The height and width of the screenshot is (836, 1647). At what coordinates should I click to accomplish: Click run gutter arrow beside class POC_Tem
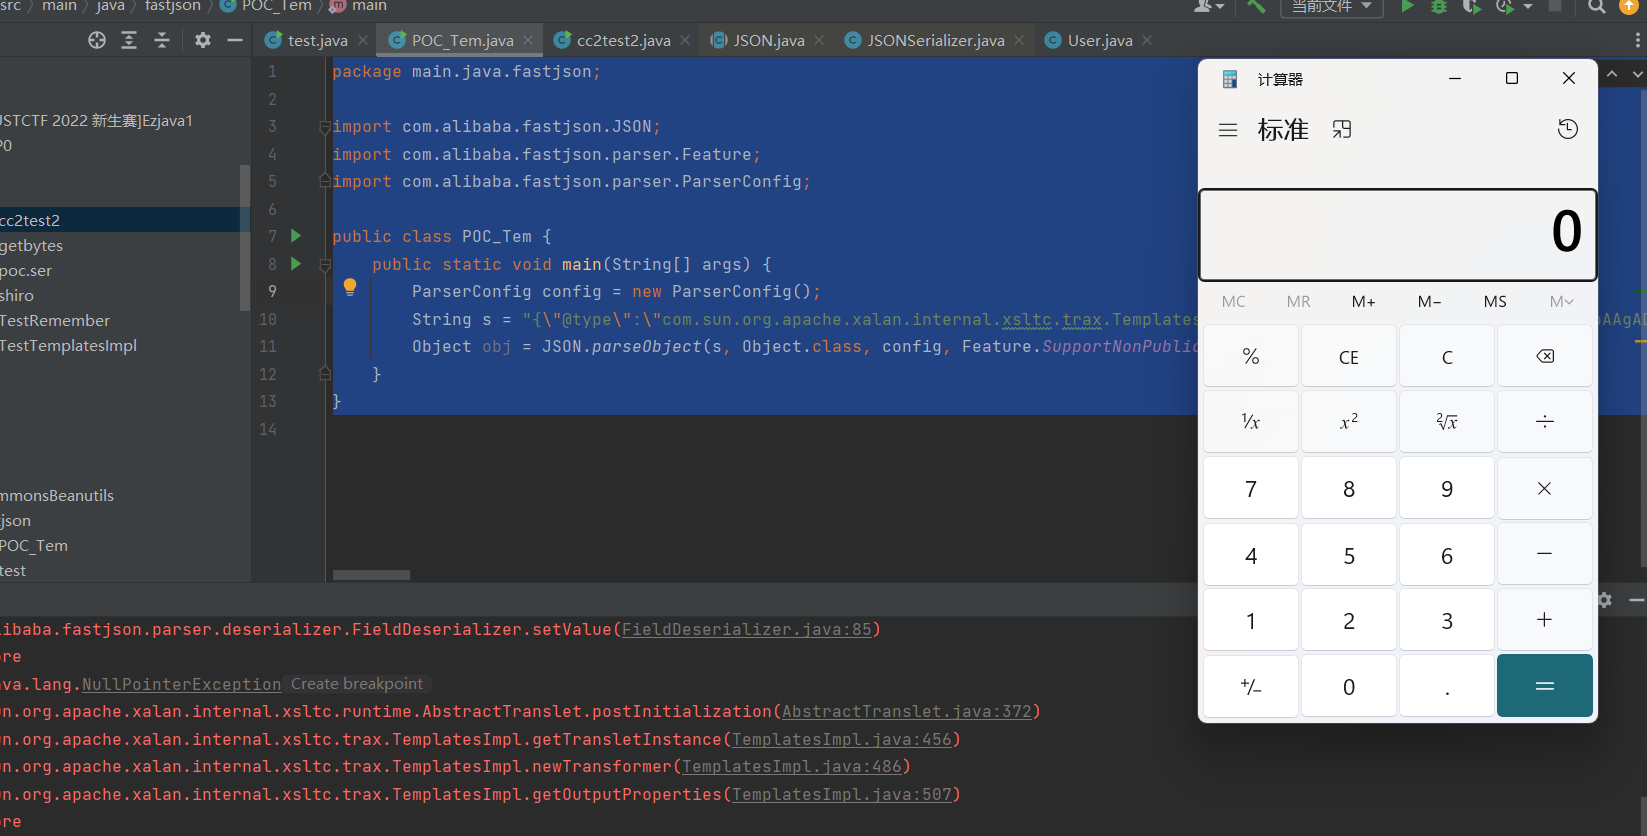coord(296,236)
